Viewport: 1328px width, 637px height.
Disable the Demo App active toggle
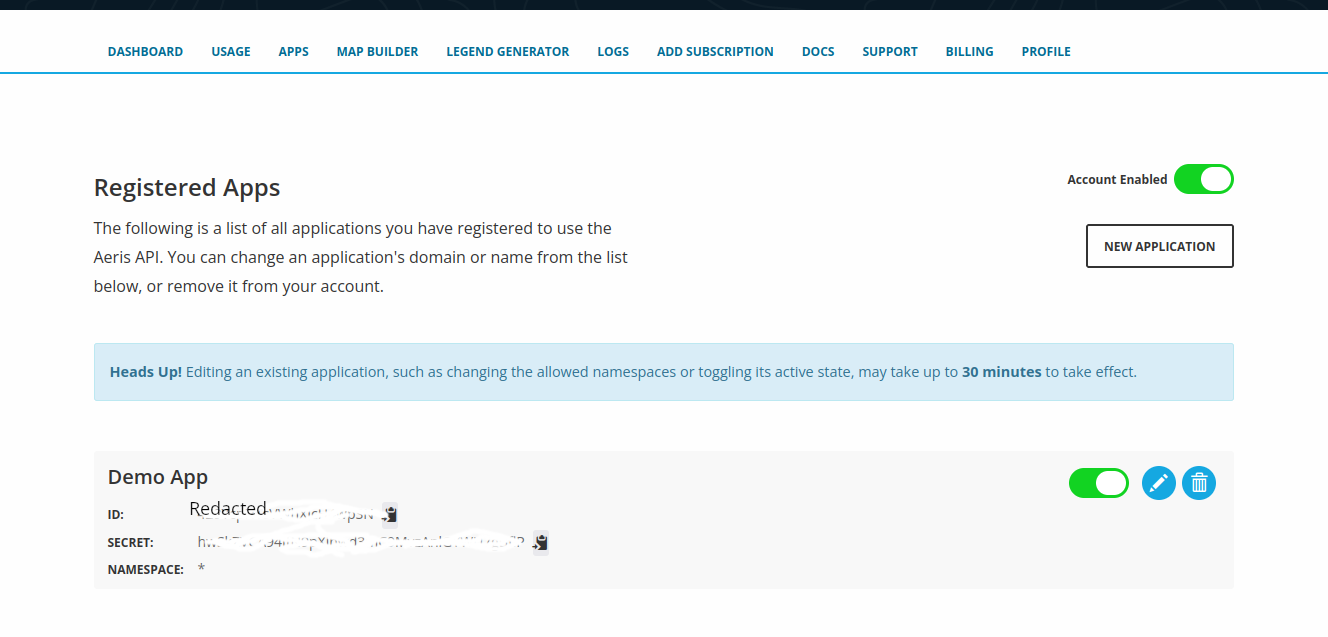coord(1099,483)
